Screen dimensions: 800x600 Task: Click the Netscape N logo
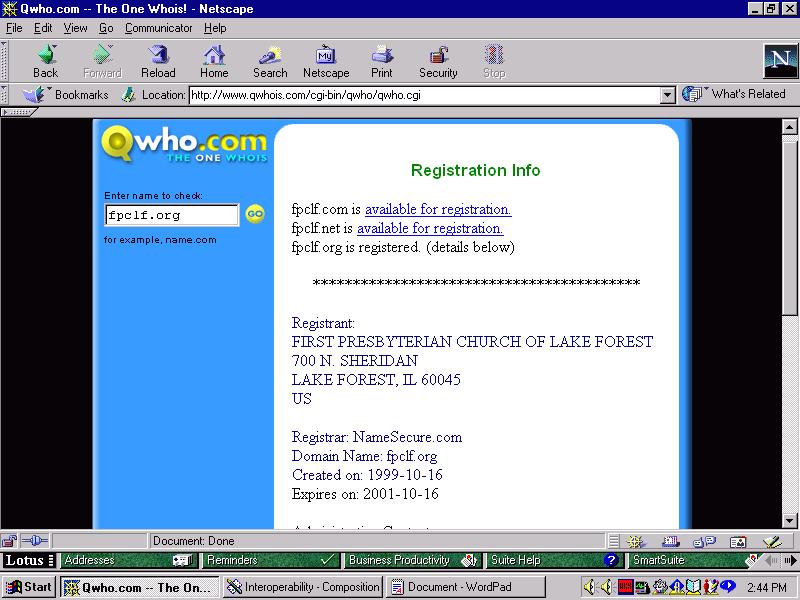[x=780, y=61]
